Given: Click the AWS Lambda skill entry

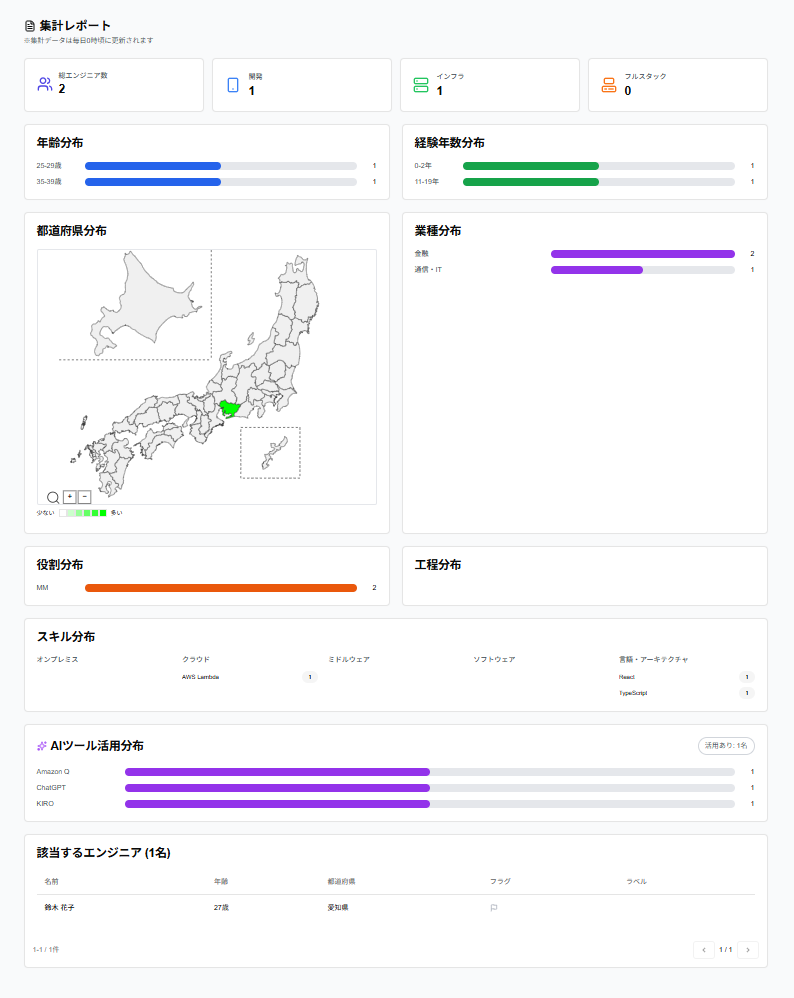Looking at the screenshot, I should click(x=201, y=677).
